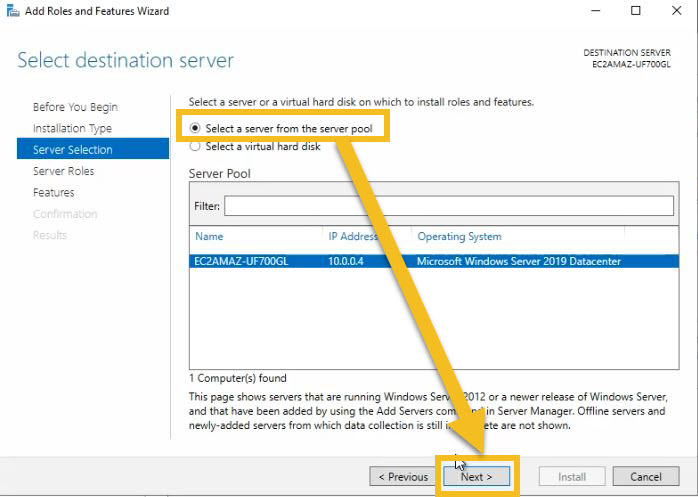Go to the Installation Type step
The height and width of the screenshot is (497, 698).
coord(72,128)
